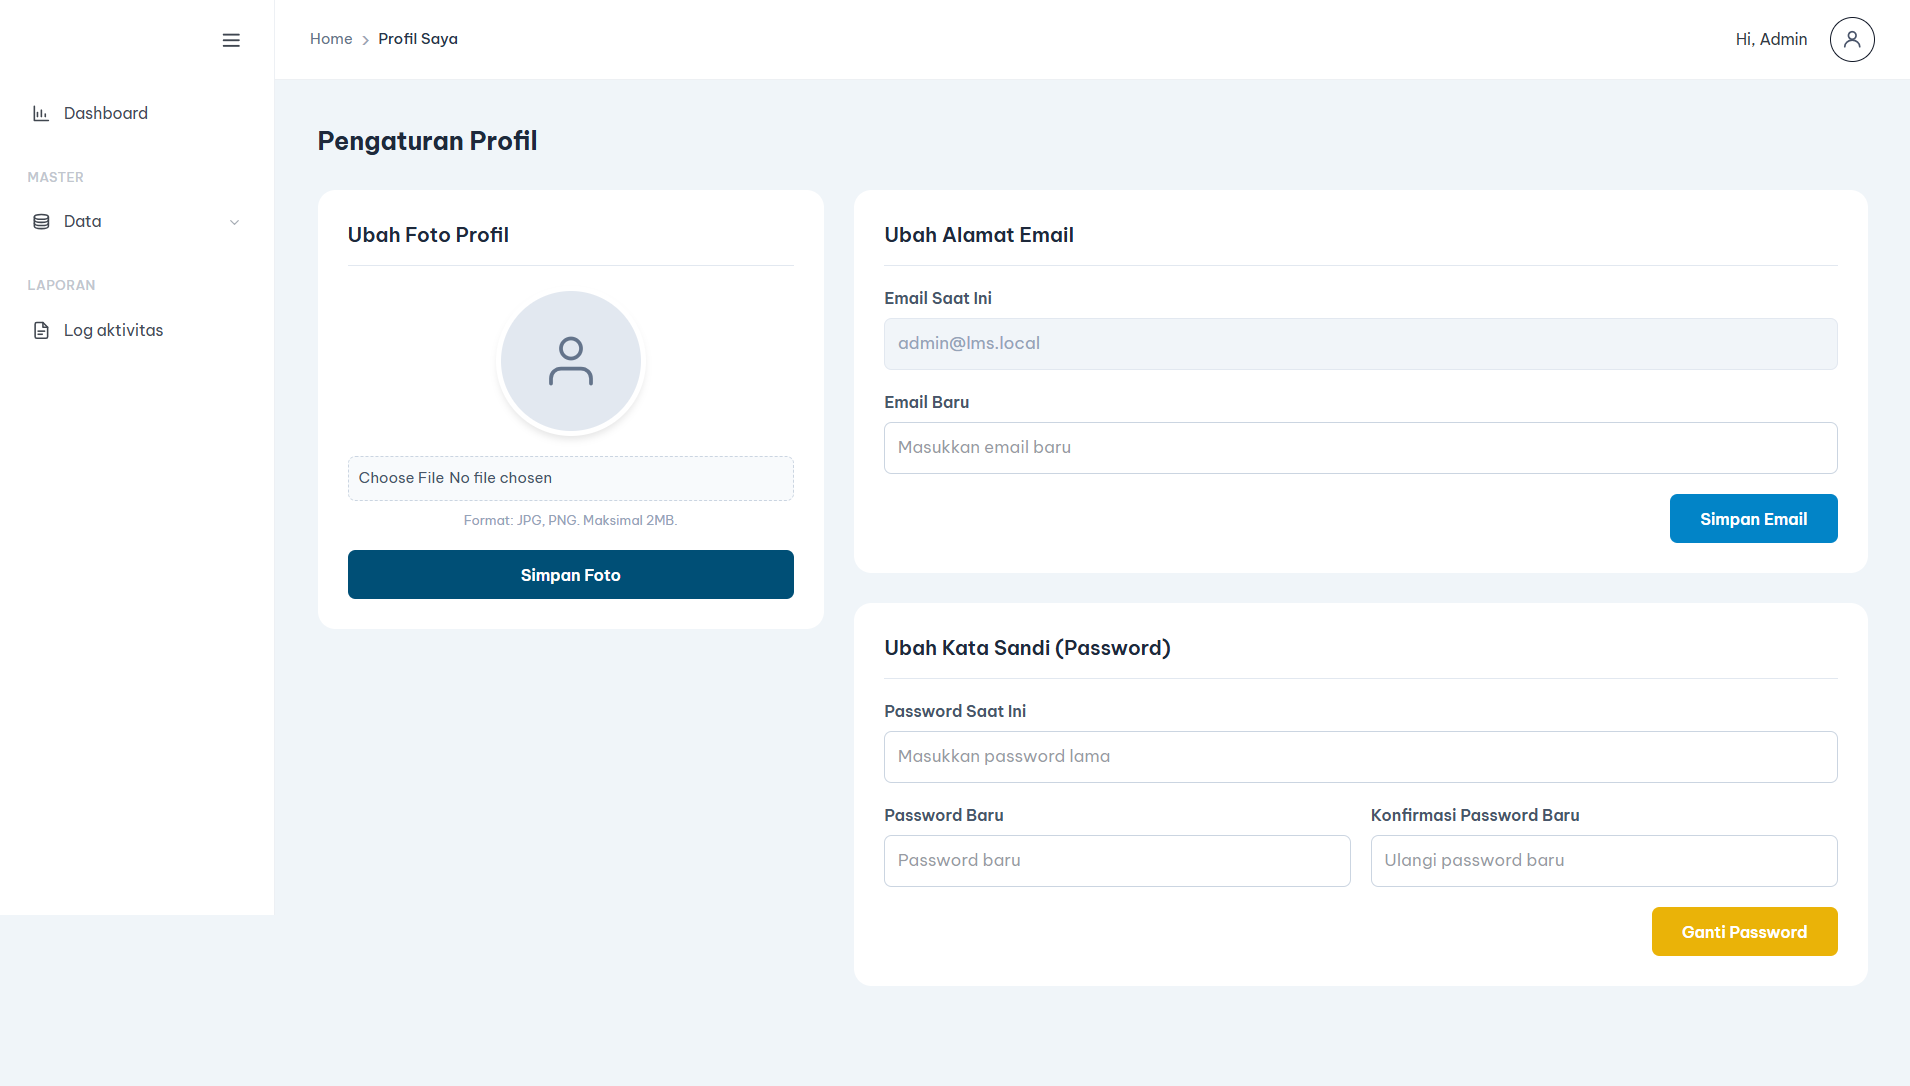
Task: Click the Log aktivitas document icon
Action: 41,331
